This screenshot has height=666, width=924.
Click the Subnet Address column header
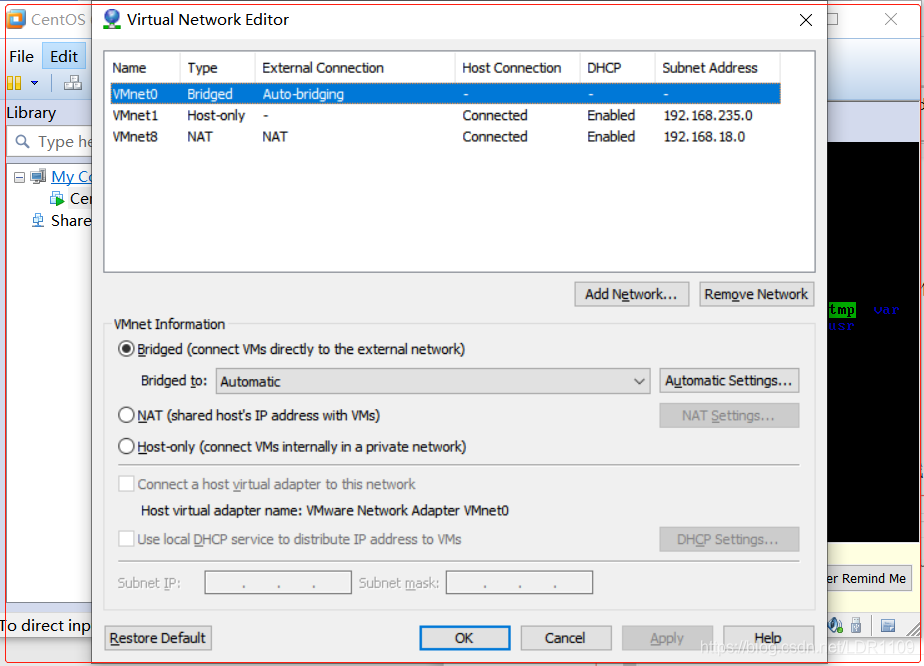point(717,68)
